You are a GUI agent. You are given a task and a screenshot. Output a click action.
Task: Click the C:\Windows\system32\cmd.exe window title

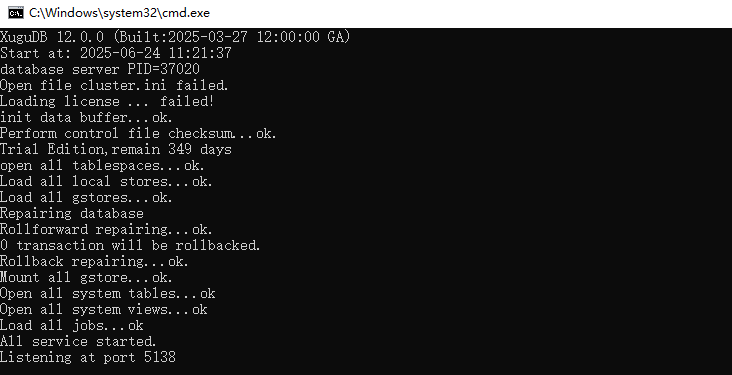point(119,13)
